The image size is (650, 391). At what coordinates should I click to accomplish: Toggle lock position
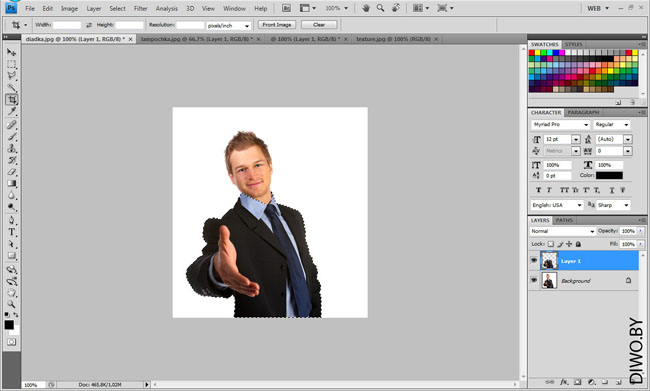tap(569, 244)
